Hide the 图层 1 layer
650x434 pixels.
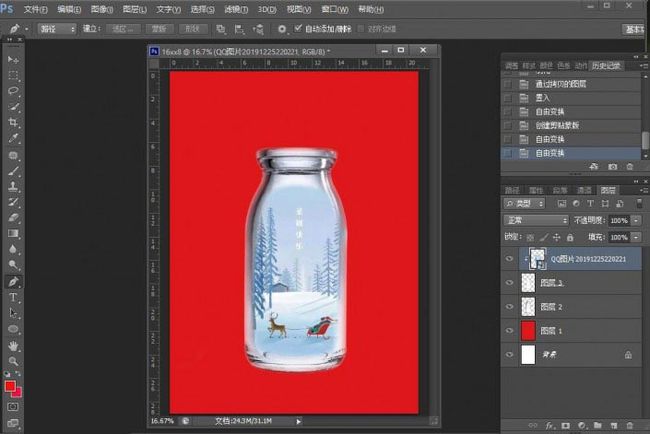(509, 331)
